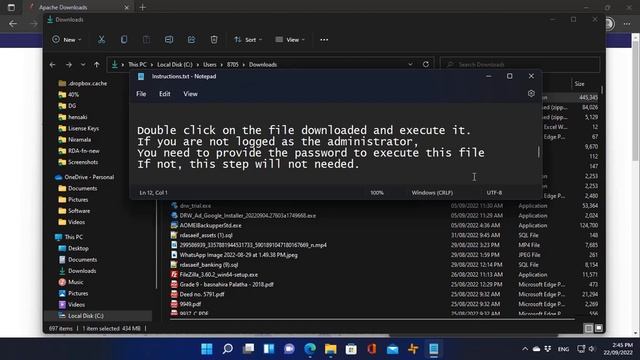Click the Copy icon in Explorer toolbar
The width and height of the screenshot is (640, 360).
click(124, 40)
